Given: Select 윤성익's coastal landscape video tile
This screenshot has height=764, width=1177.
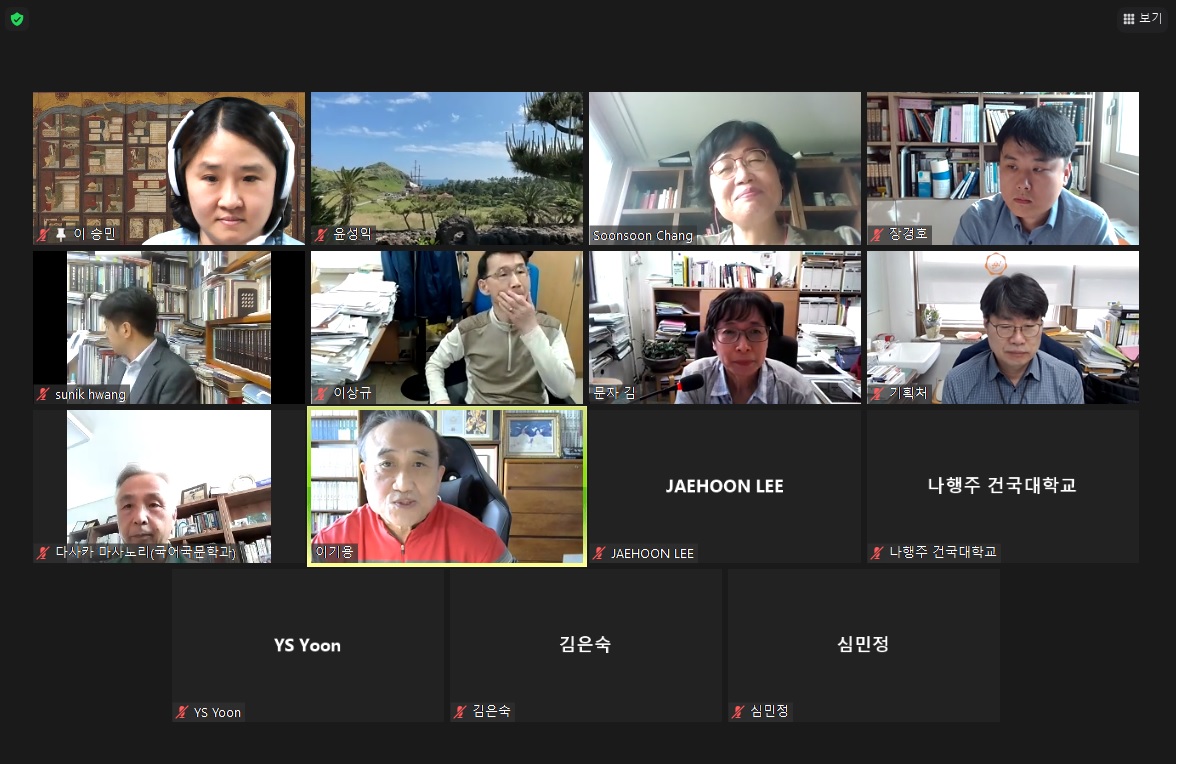Looking at the screenshot, I should click(x=447, y=168).
